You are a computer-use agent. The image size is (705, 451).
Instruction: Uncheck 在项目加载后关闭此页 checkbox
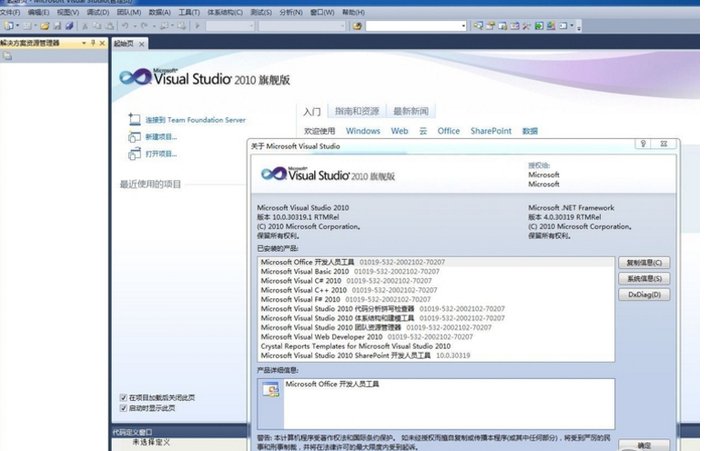(x=123, y=397)
